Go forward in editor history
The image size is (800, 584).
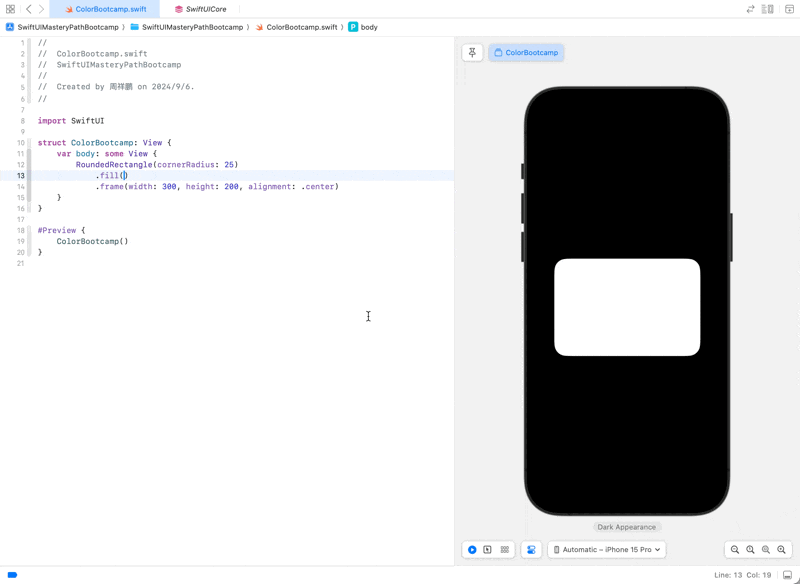(41, 9)
